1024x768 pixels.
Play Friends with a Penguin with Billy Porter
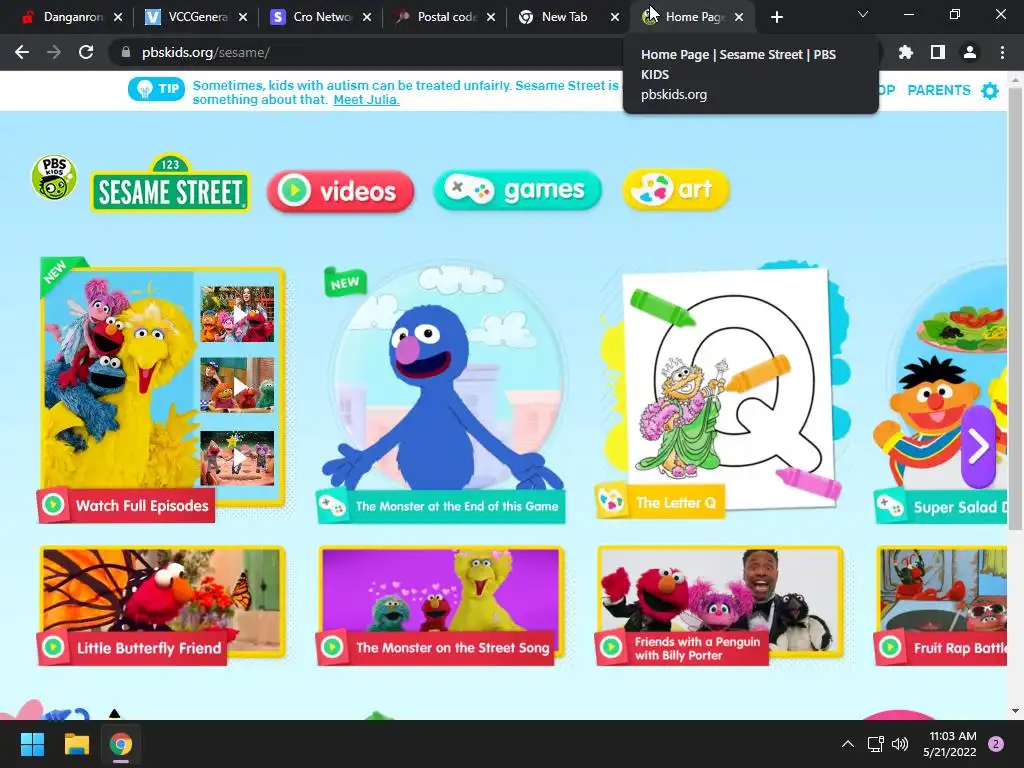tap(720, 605)
